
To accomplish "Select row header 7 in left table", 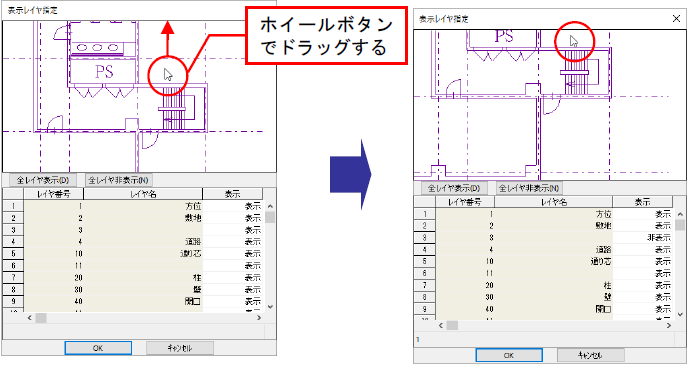I will [x=13, y=278].
